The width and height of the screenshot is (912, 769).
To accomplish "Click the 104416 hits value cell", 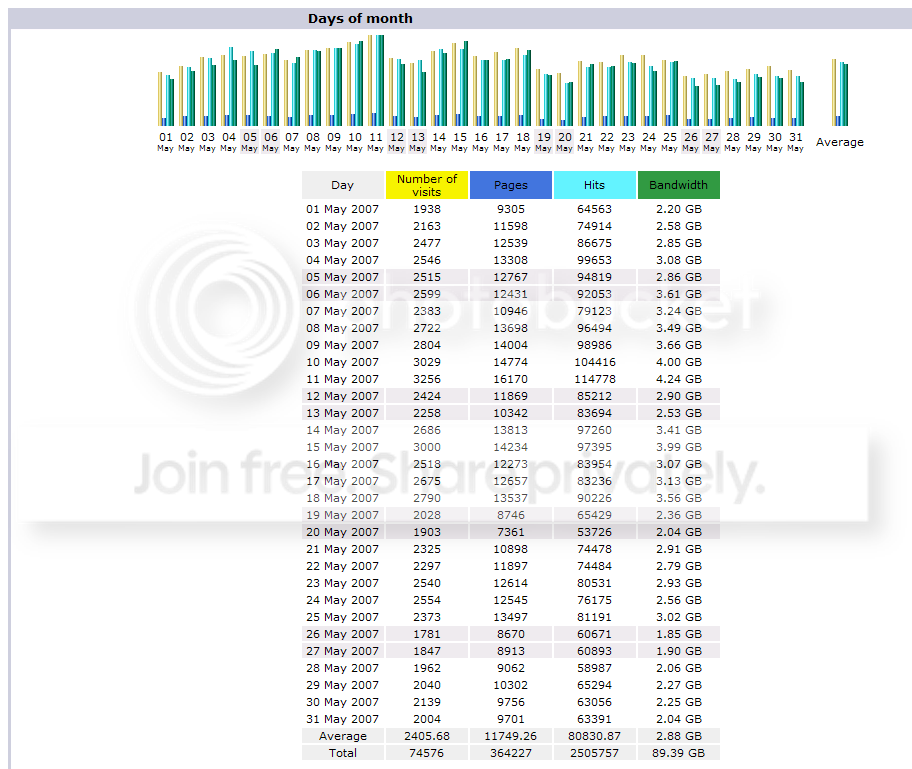I will pyautogui.click(x=594, y=362).
